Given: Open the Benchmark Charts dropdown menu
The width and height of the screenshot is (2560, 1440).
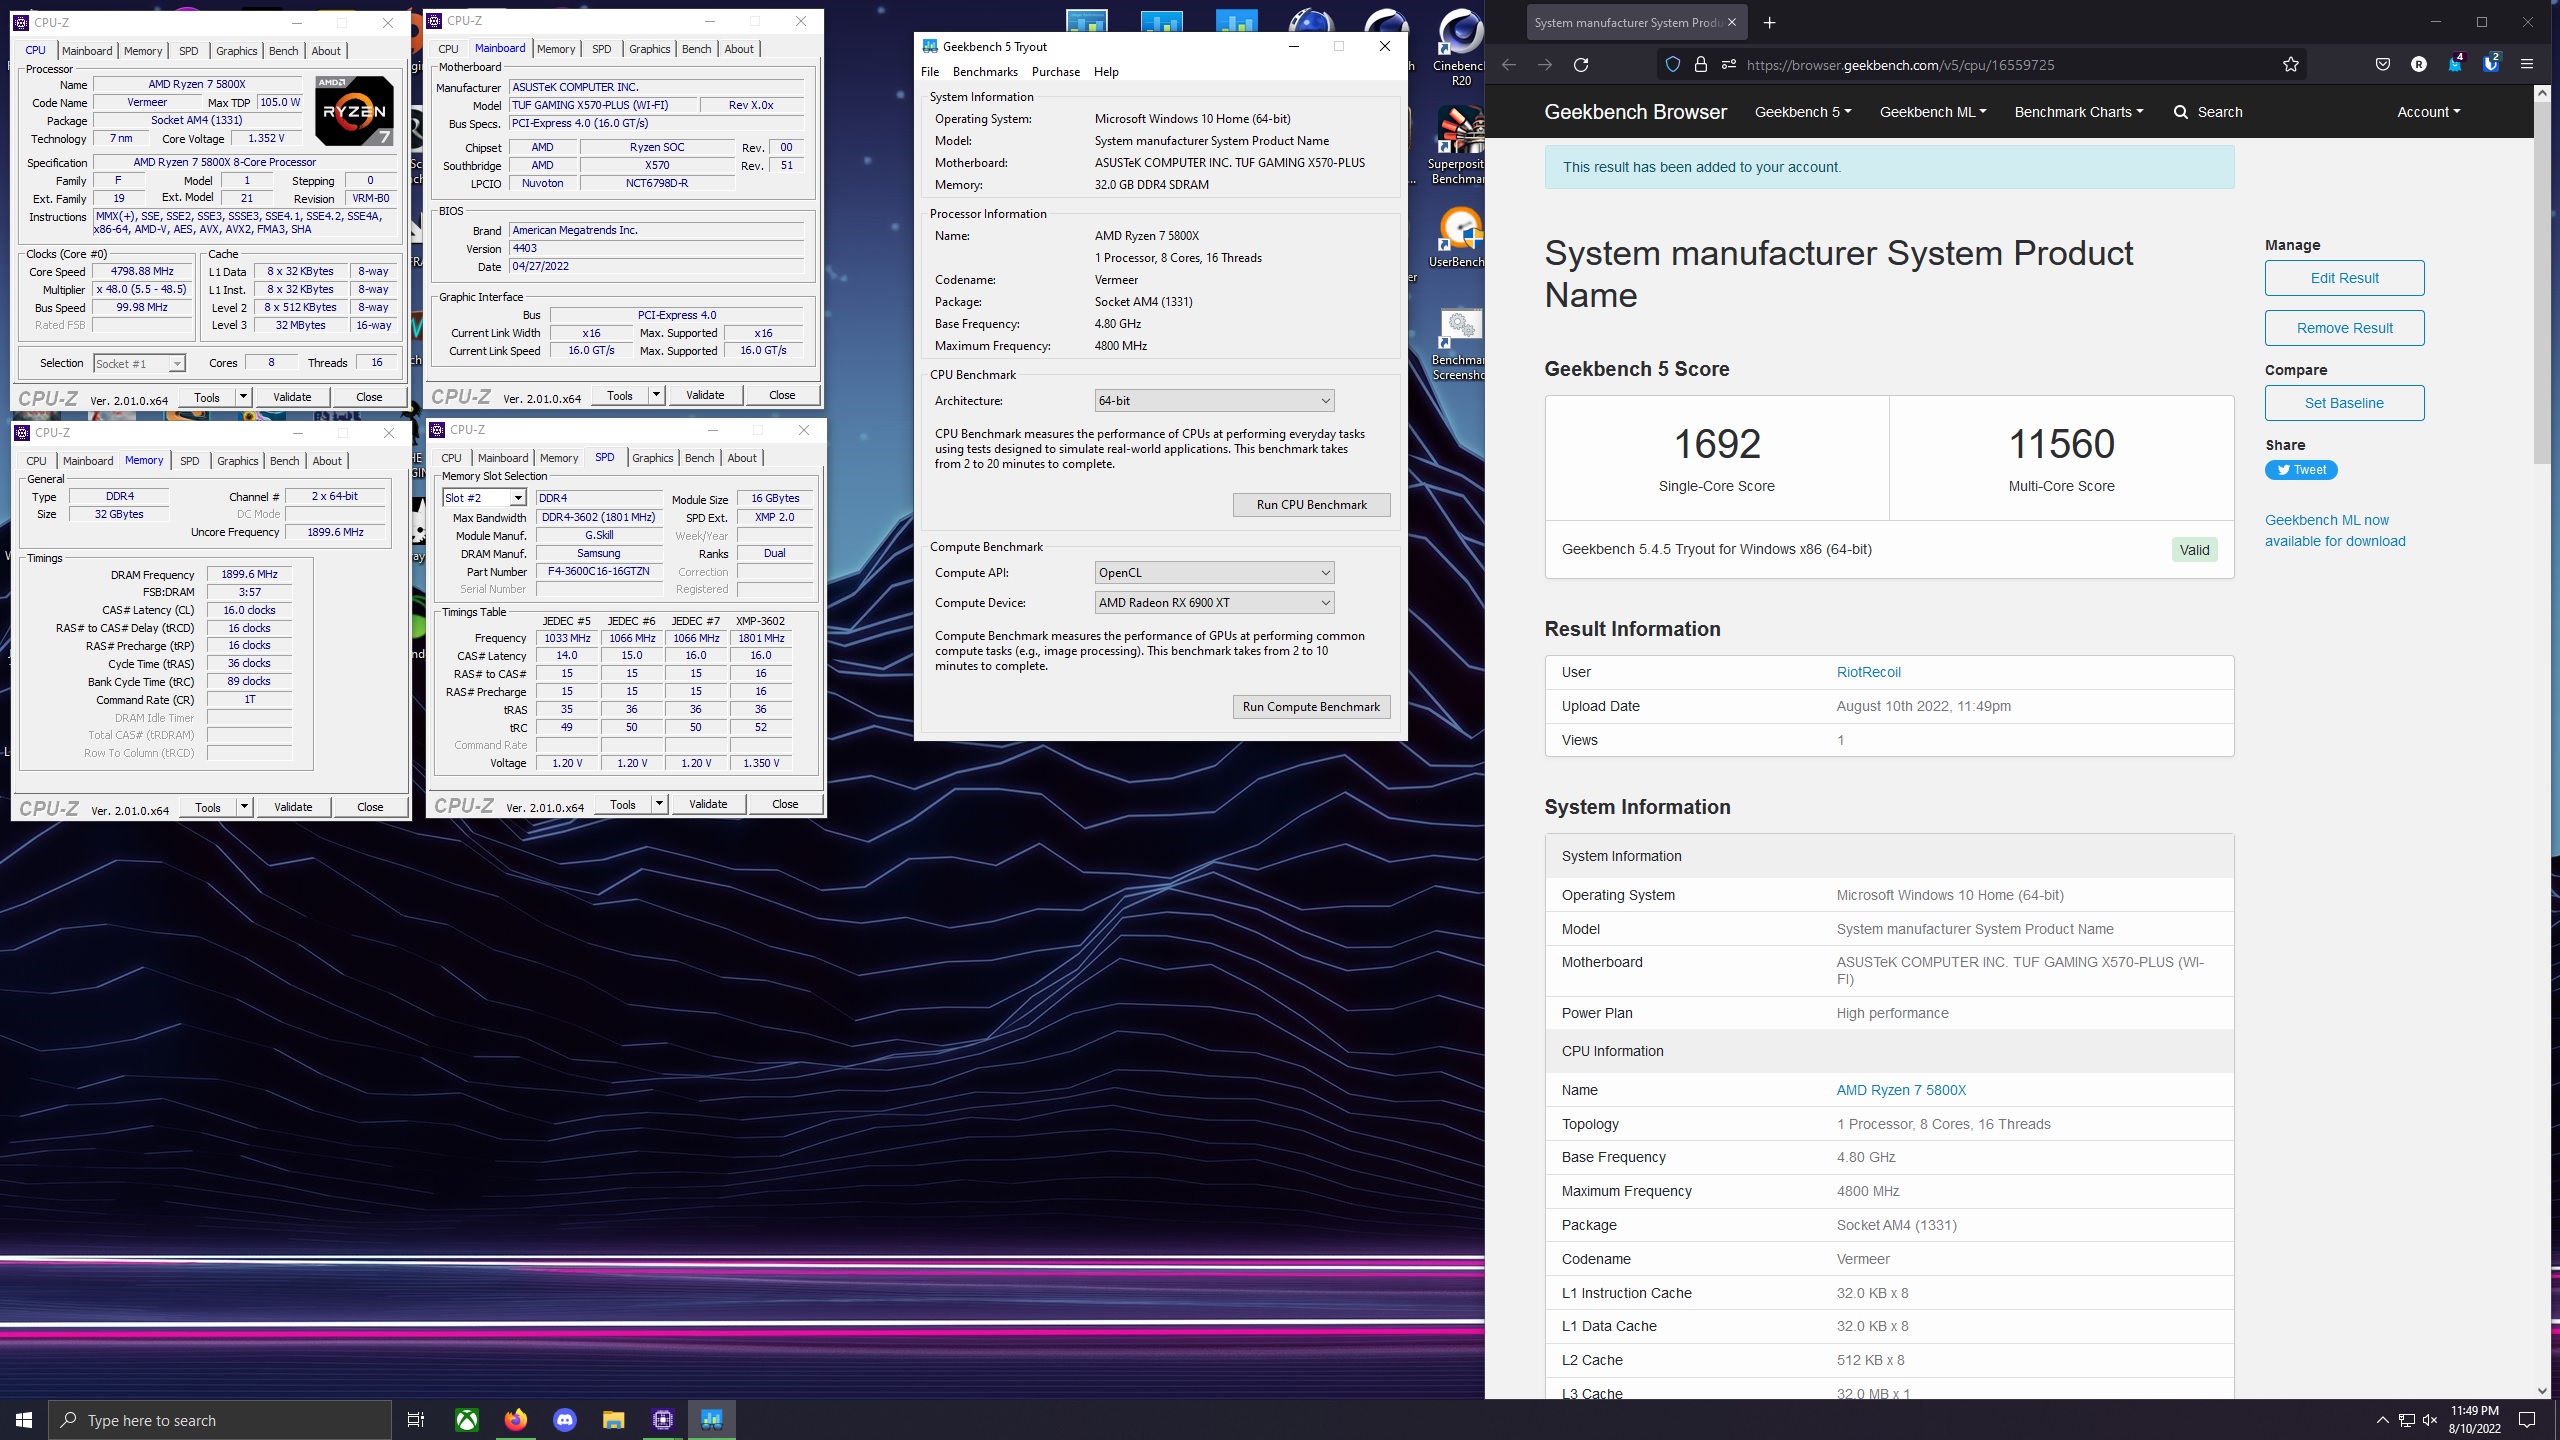Looking at the screenshot, I should [2079, 112].
